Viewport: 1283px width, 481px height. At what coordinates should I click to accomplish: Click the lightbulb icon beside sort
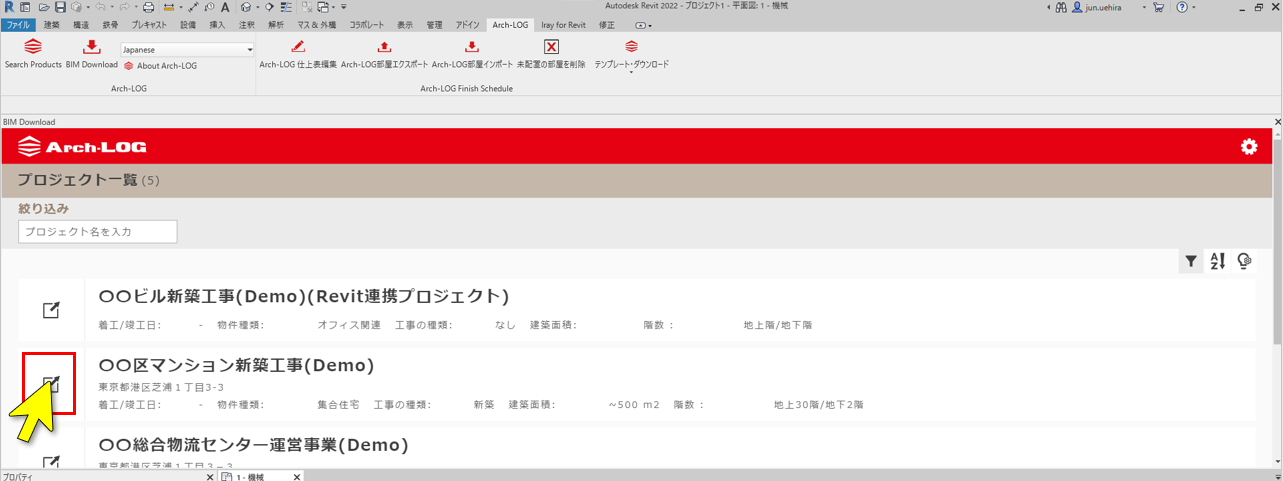point(1244,262)
